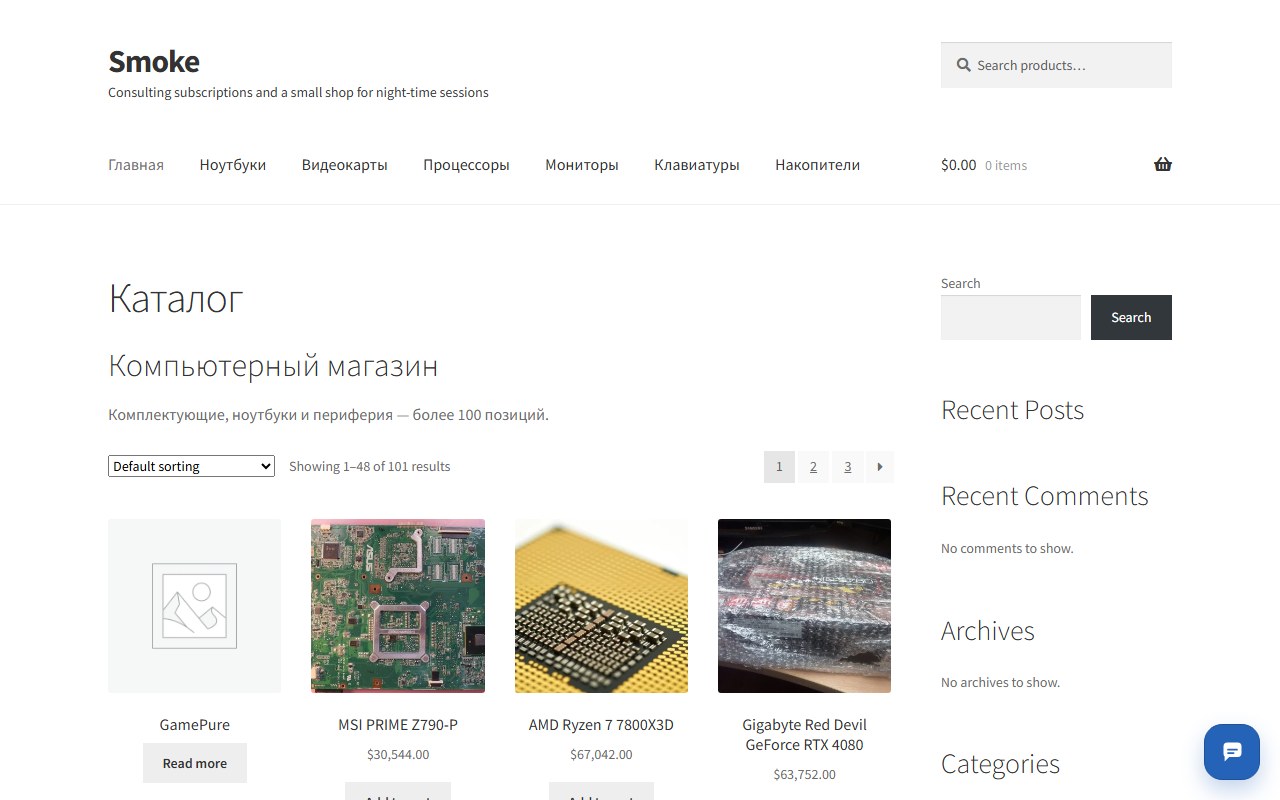The height and width of the screenshot is (800, 1280).
Task: Open the AMD Ryzen 7 7800X3D title
Action: tap(601, 725)
